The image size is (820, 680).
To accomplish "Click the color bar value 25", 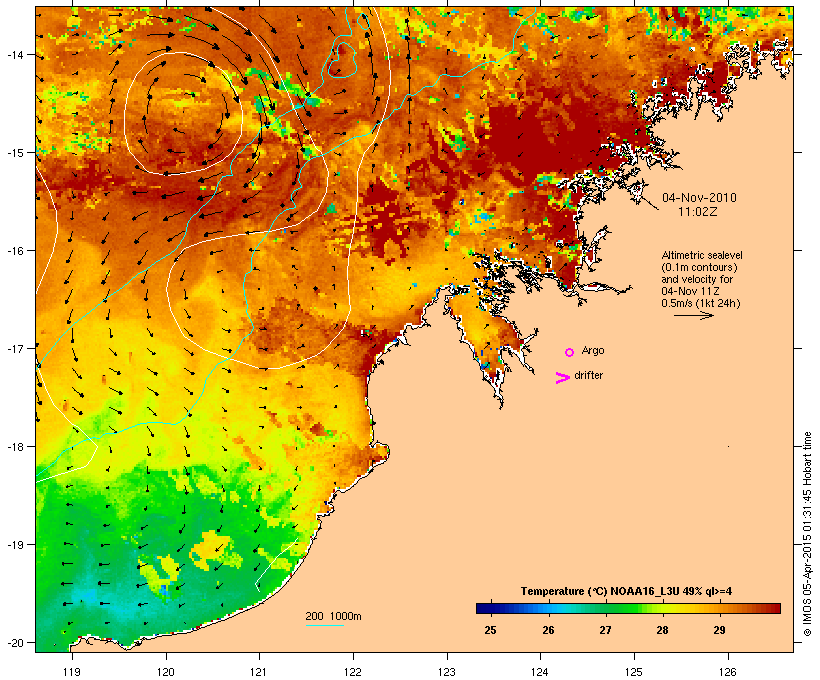I will point(490,630).
